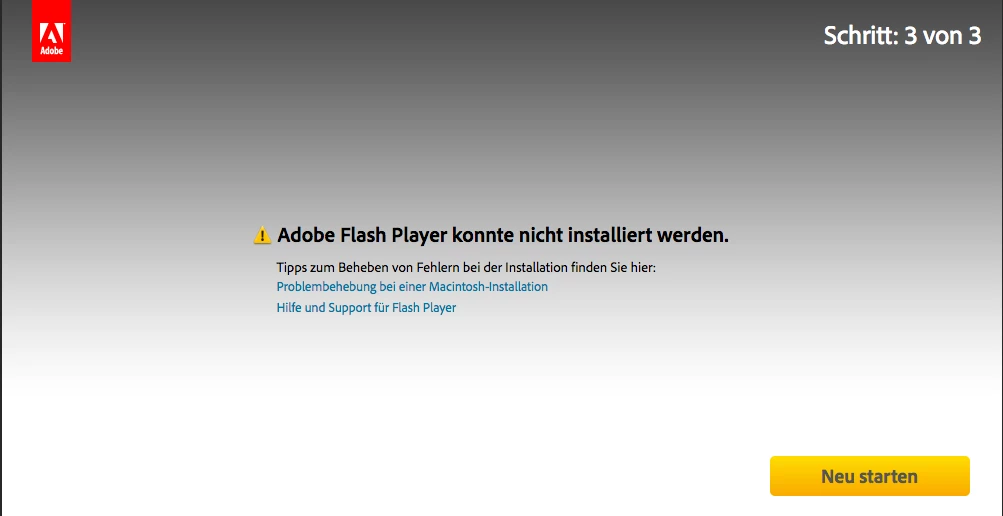Click 'Adobe Flash Player' in the error heading
Screen dimensions: 1003x516
(362, 235)
